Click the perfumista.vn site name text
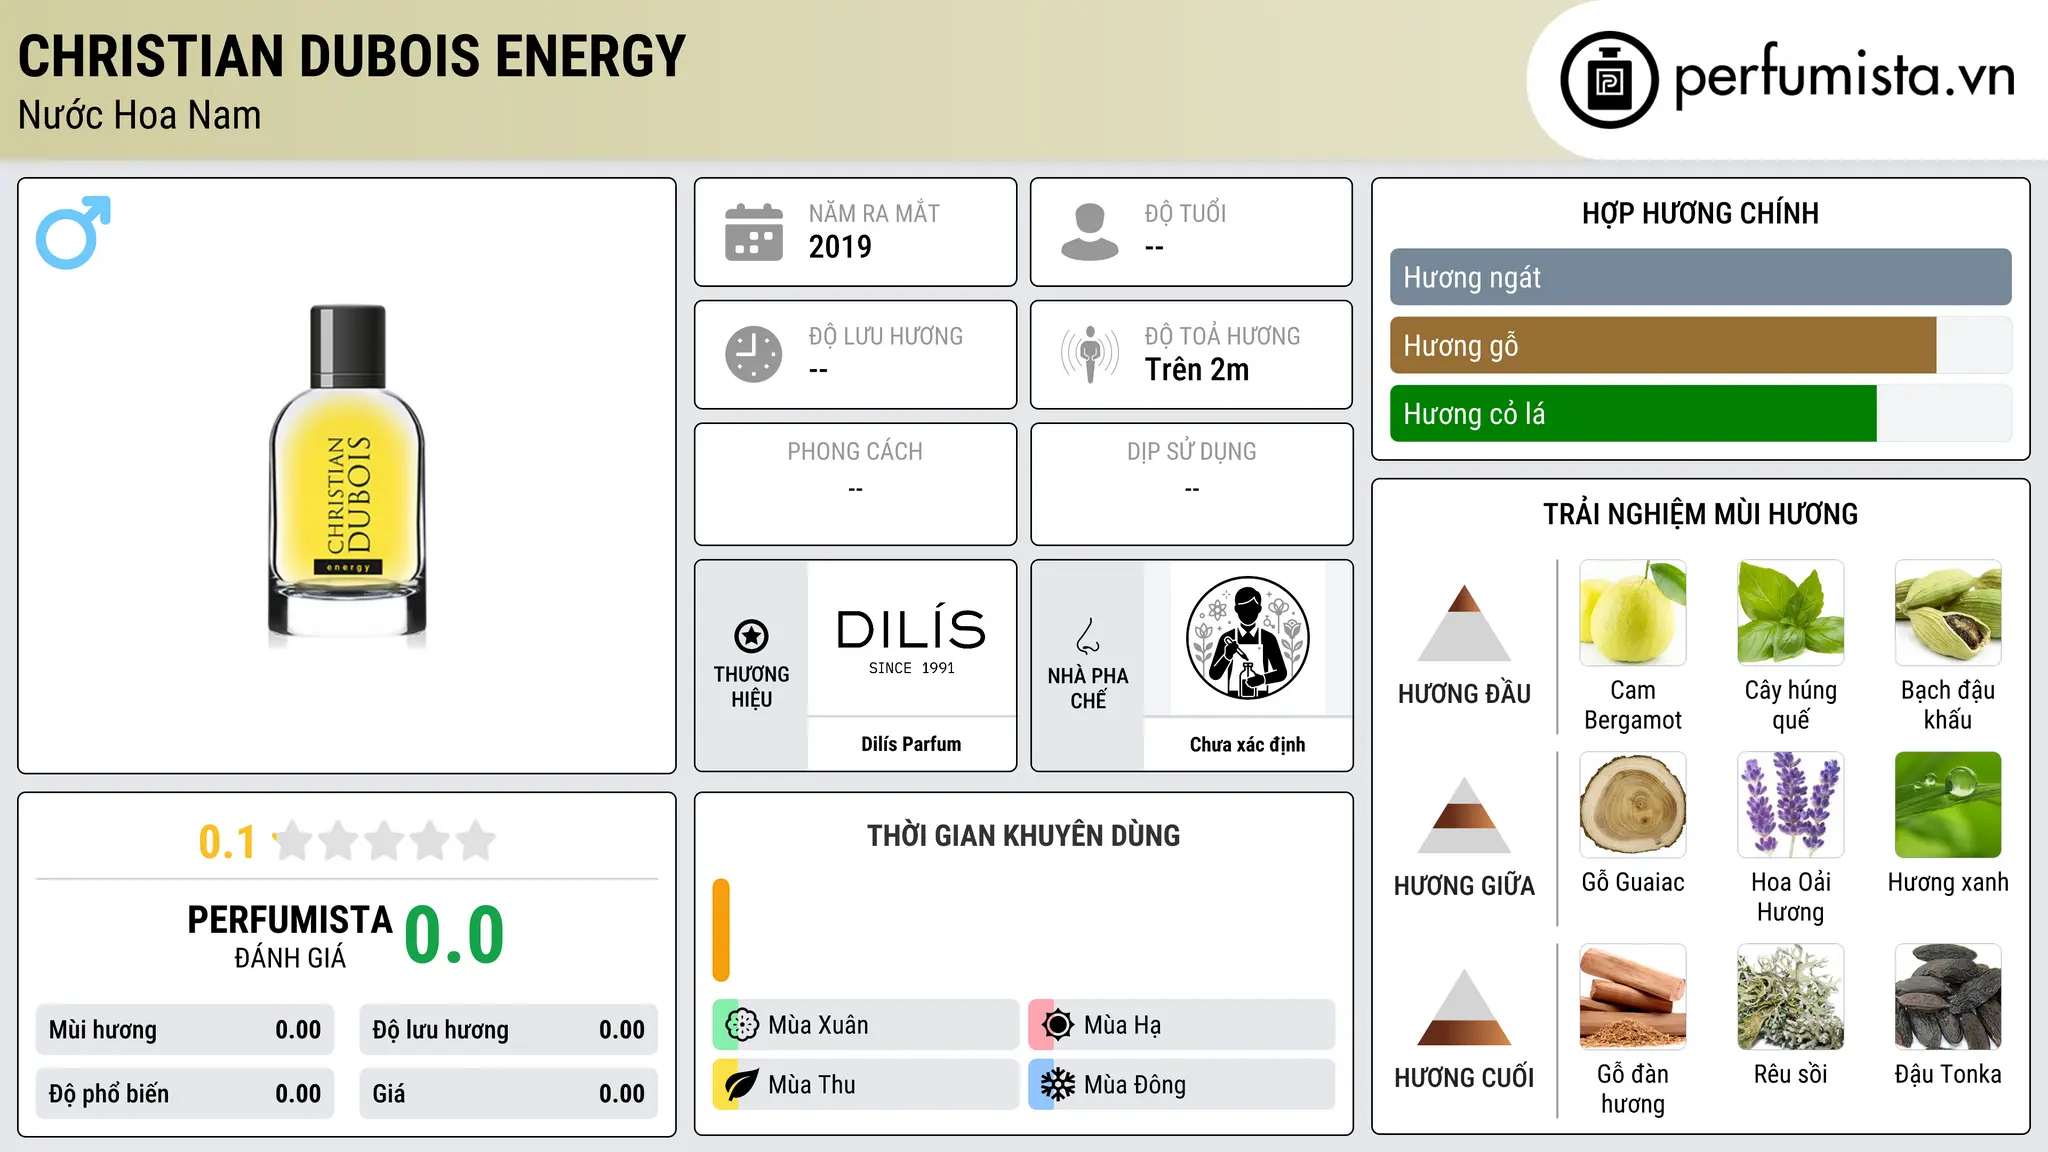This screenshot has width=2048, height=1152. [1845, 75]
